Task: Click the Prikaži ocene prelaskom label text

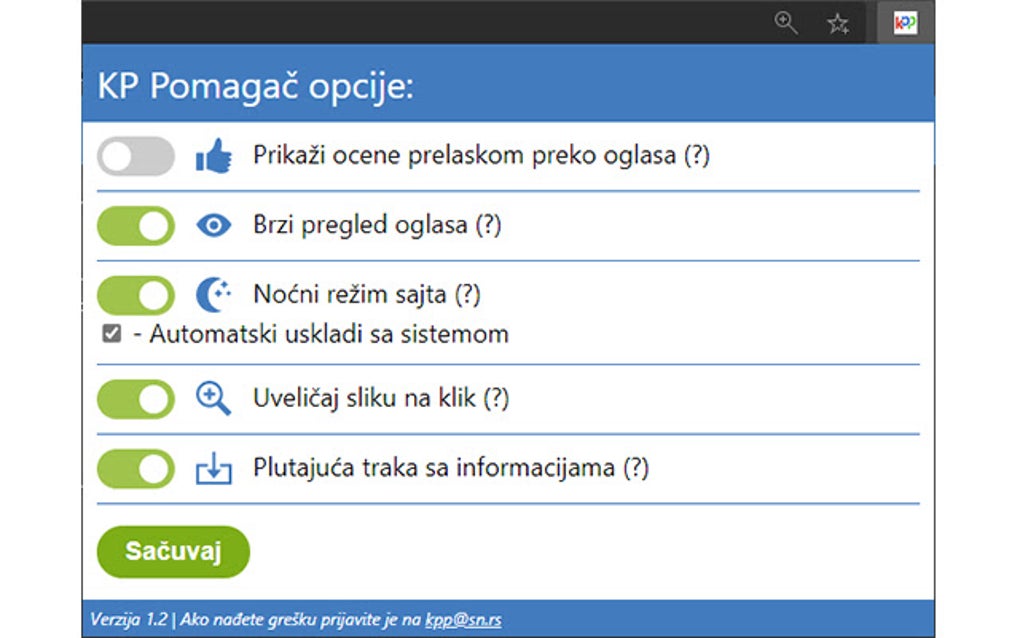Action: (465, 156)
